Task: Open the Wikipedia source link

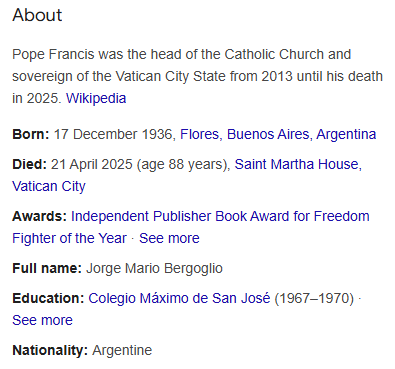Action: (96, 98)
